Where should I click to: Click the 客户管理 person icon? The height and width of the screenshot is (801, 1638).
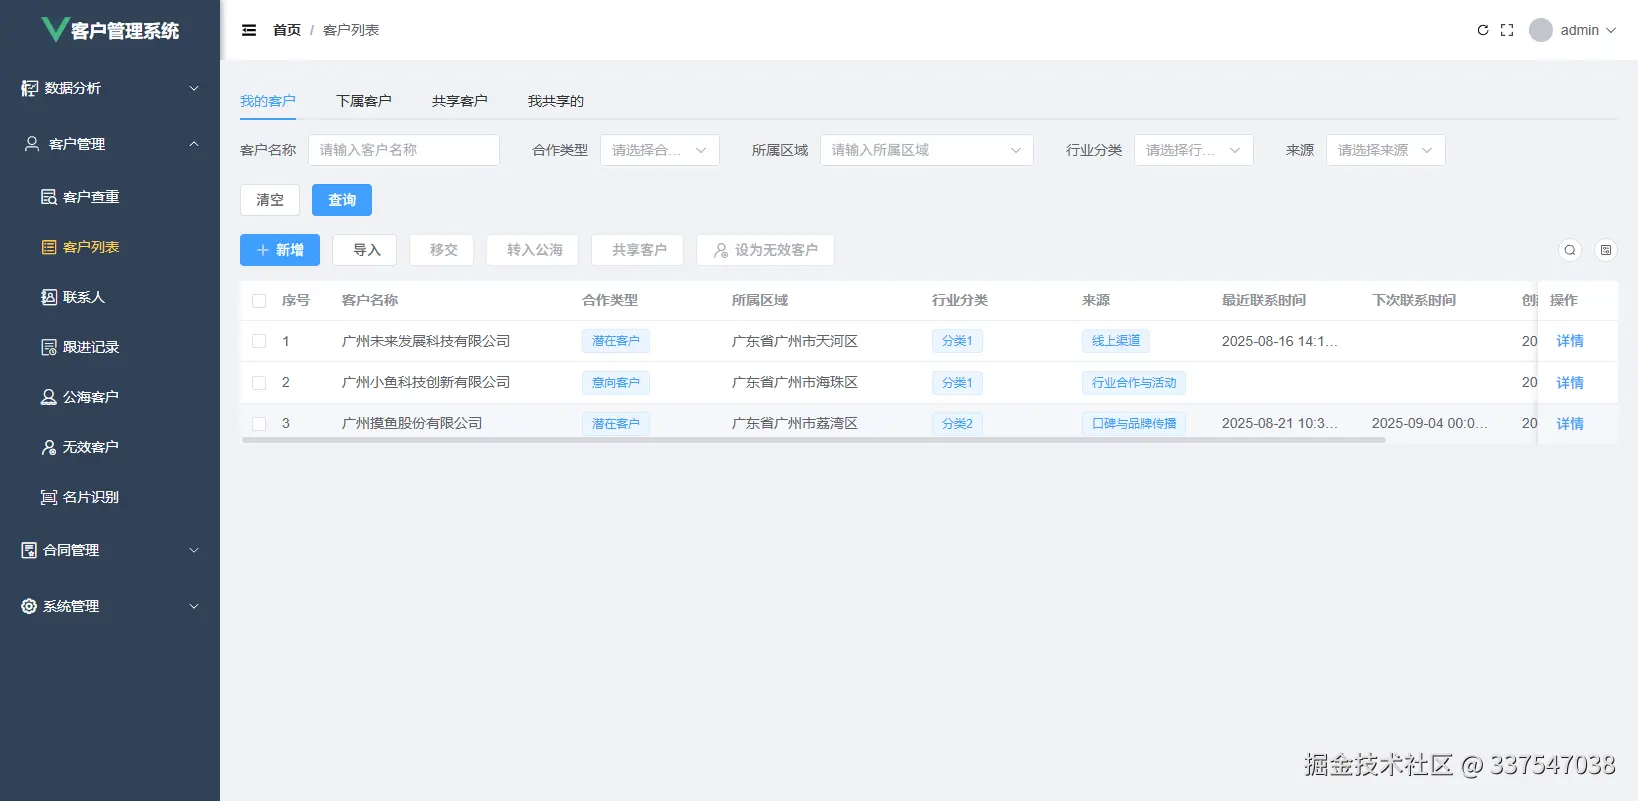pyautogui.click(x=32, y=144)
